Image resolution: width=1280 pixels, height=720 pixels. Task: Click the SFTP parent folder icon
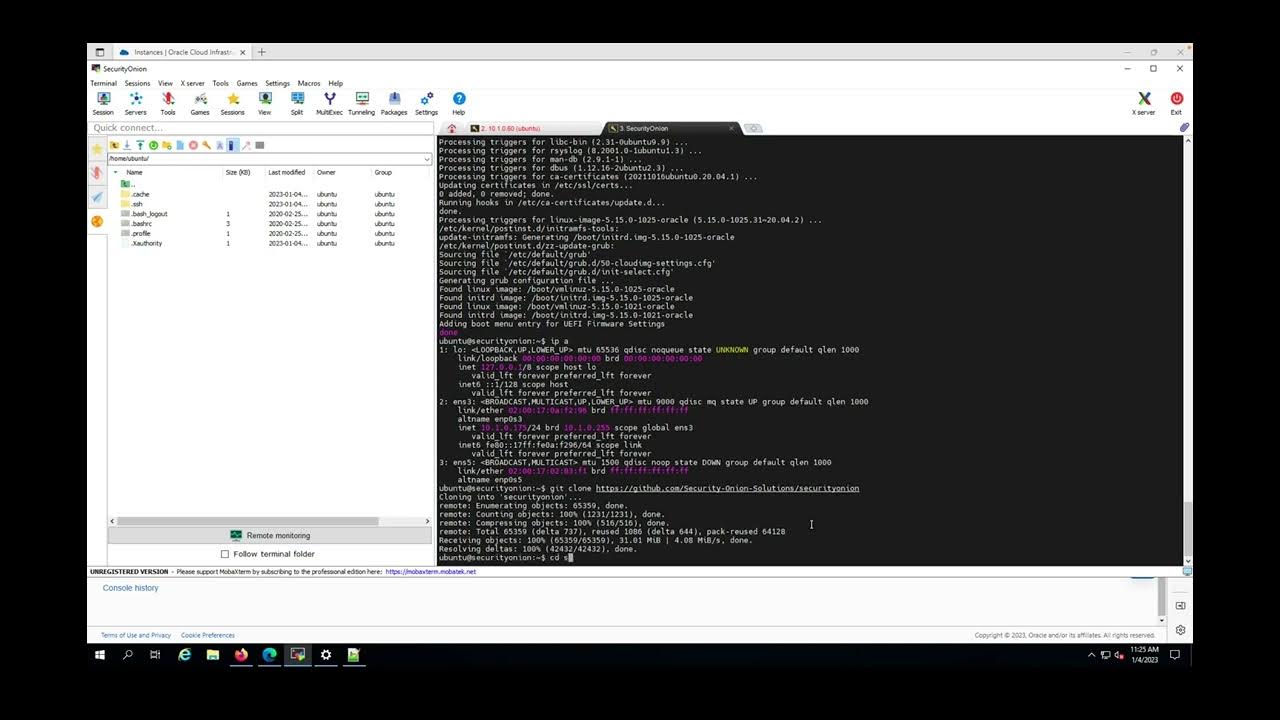114,145
